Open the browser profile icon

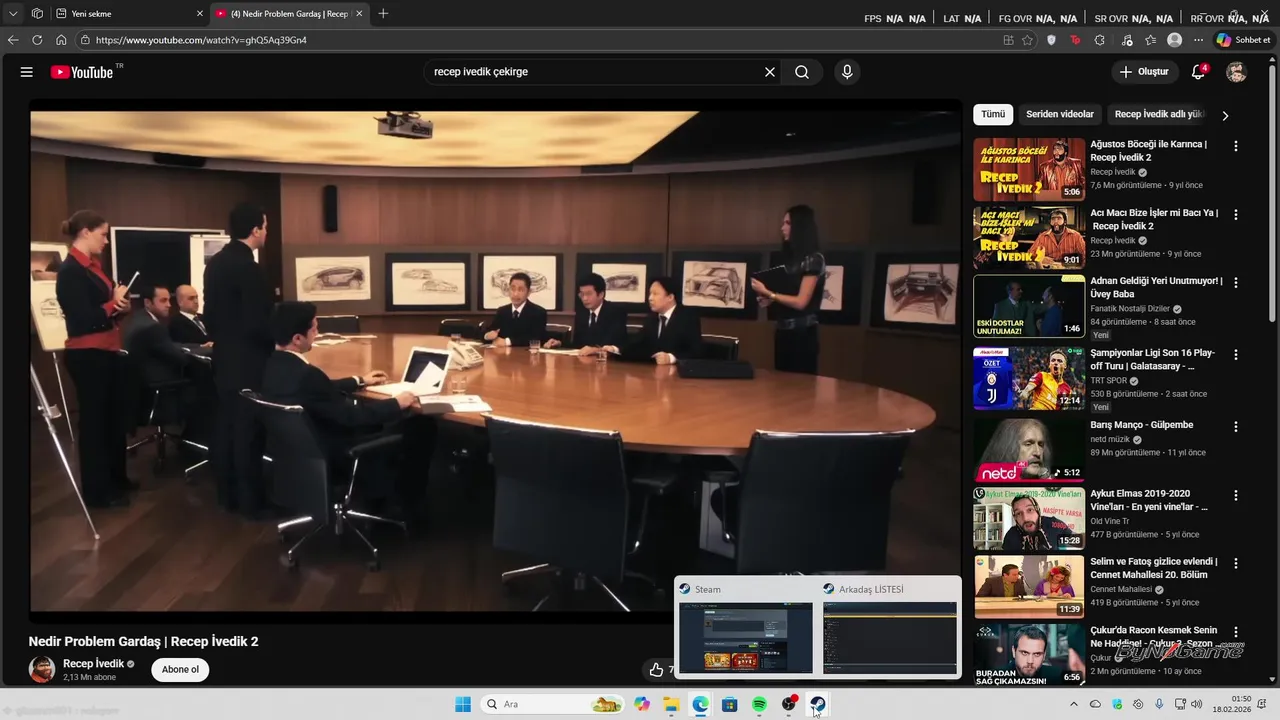(1175, 40)
